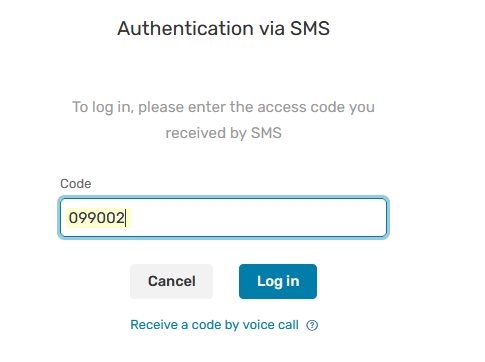Click the Code label above the field
Image resolution: width=485 pixels, height=362 pixels.
point(75,184)
